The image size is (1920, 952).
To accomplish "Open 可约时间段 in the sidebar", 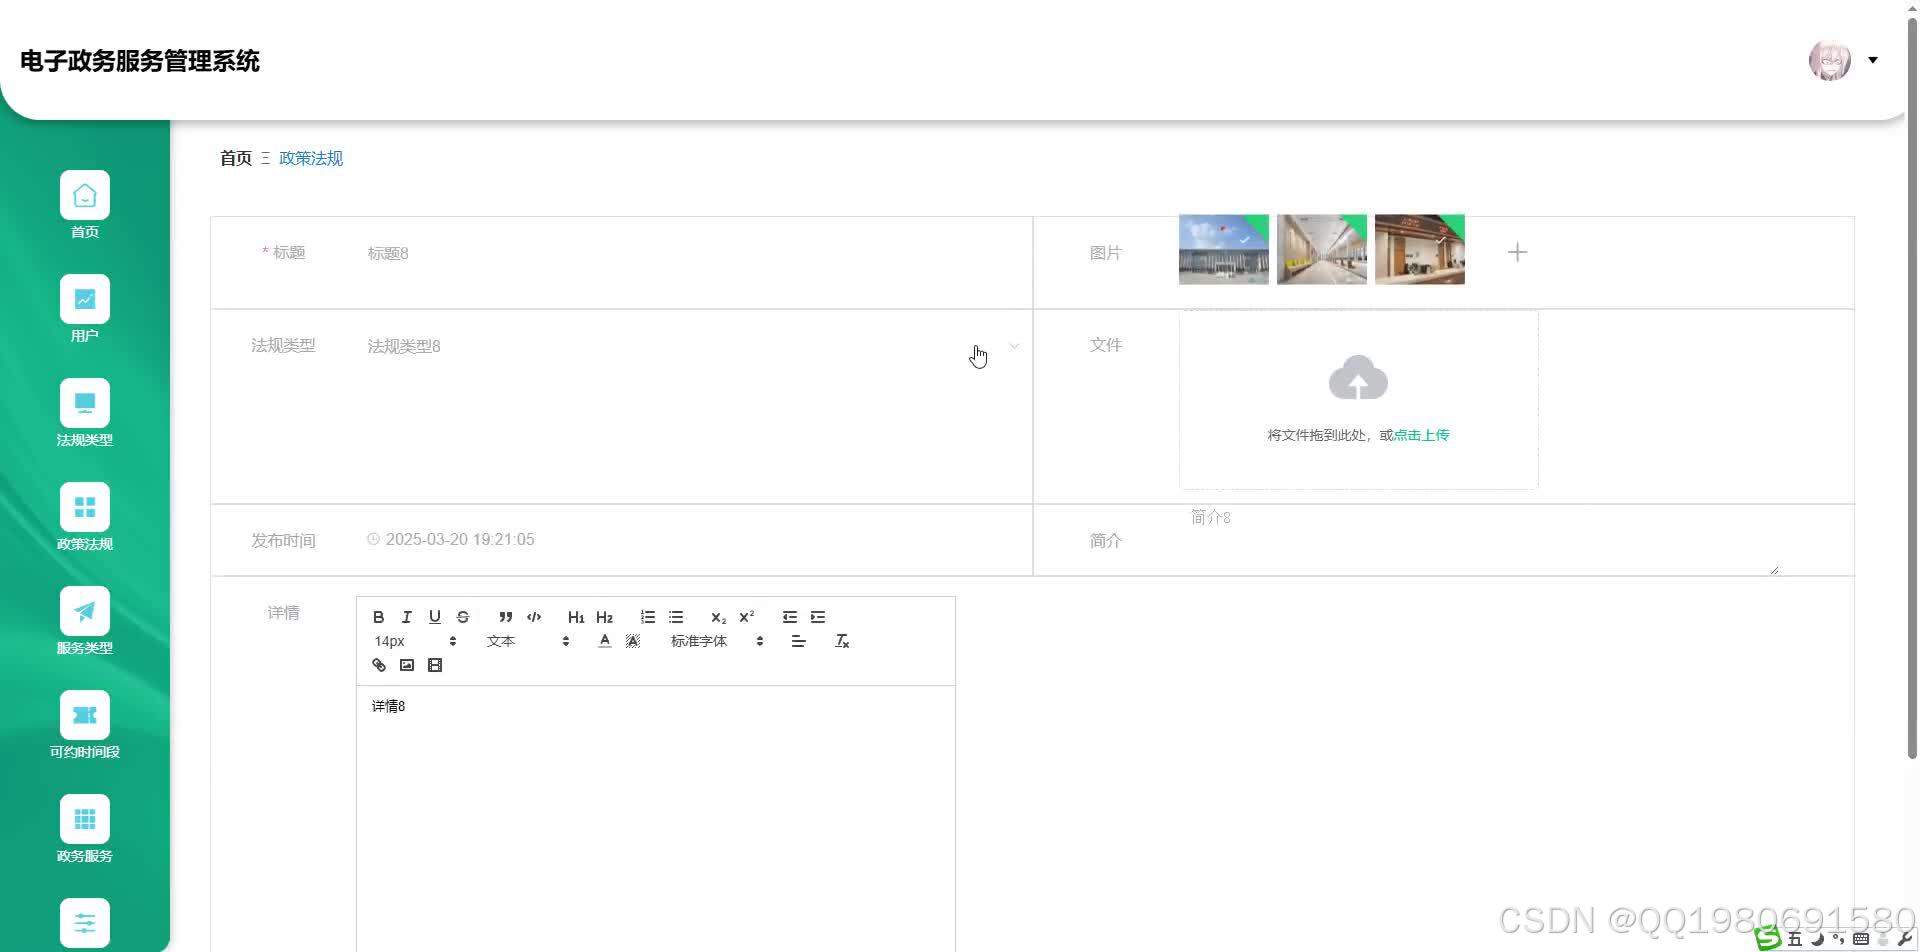I will click(85, 725).
